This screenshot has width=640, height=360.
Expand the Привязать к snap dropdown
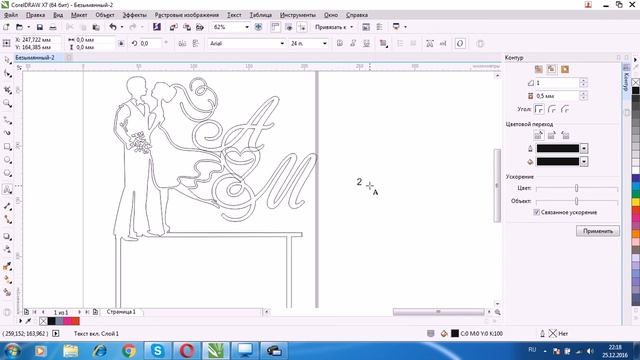pyautogui.click(x=351, y=27)
